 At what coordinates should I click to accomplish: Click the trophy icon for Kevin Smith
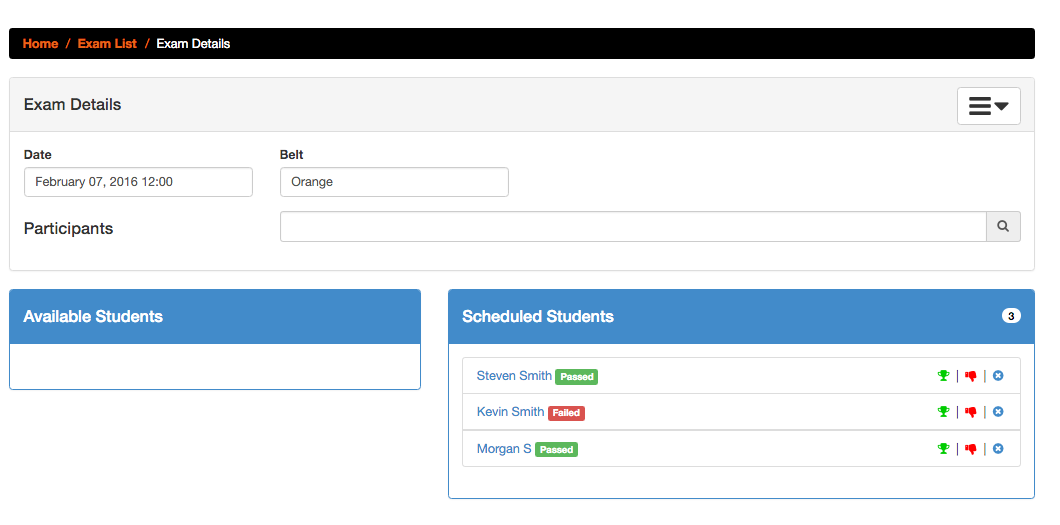click(943, 411)
